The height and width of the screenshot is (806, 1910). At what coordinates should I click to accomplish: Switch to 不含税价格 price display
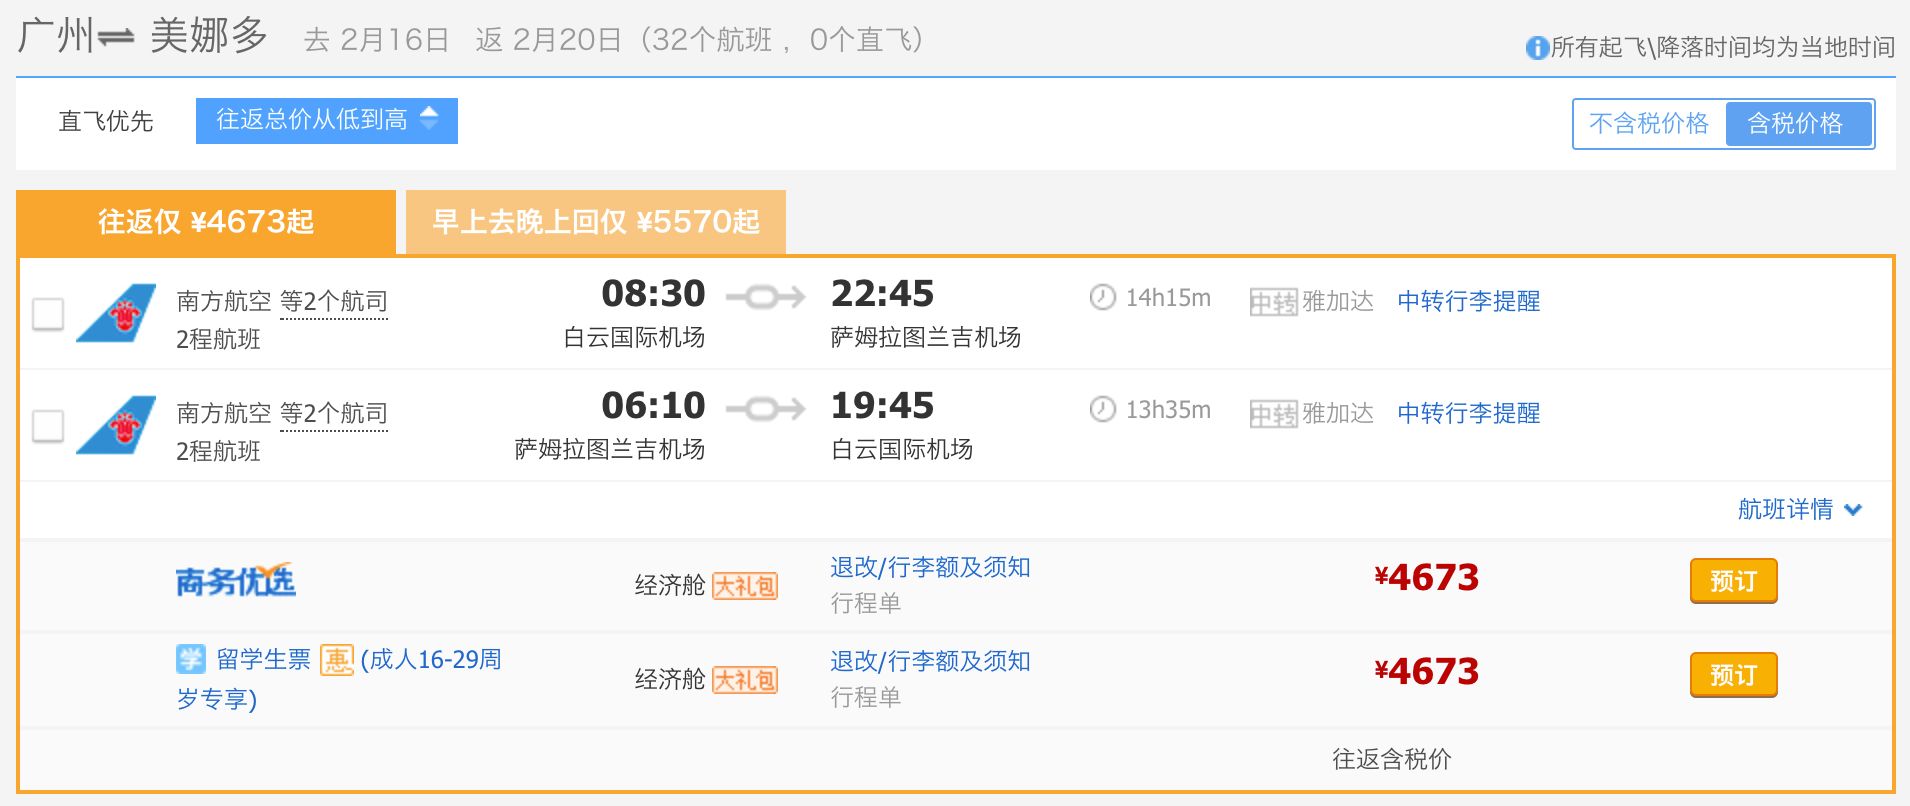(1649, 123)
